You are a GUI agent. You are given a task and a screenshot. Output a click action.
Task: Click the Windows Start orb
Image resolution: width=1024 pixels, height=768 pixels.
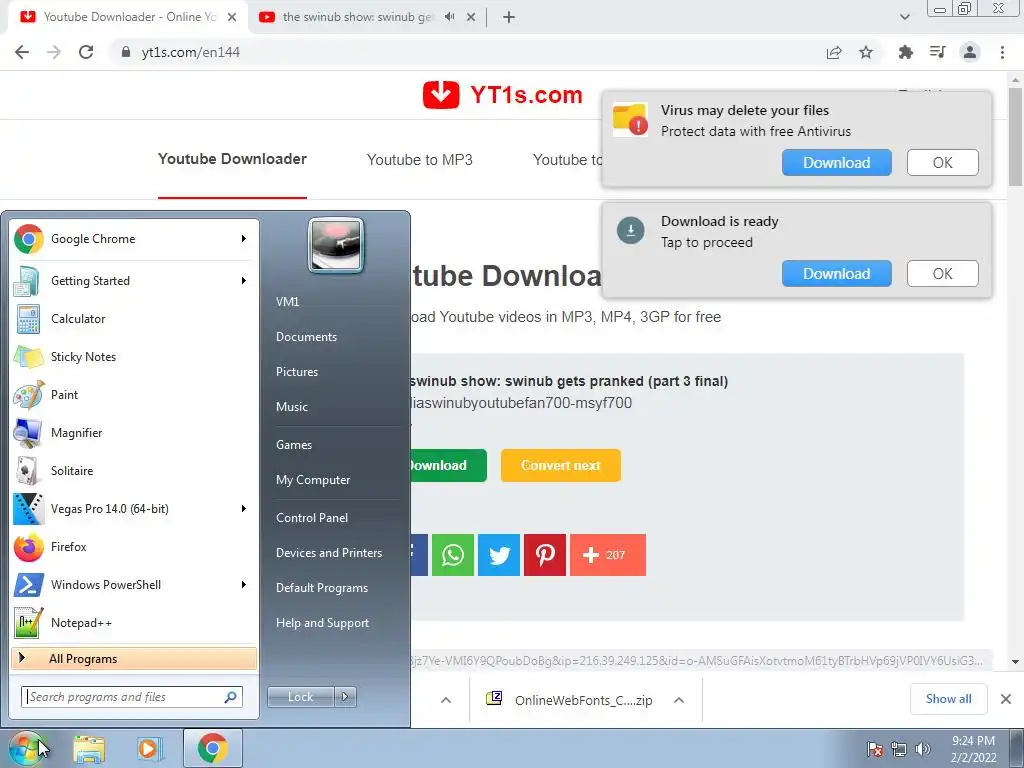[25, 748]
